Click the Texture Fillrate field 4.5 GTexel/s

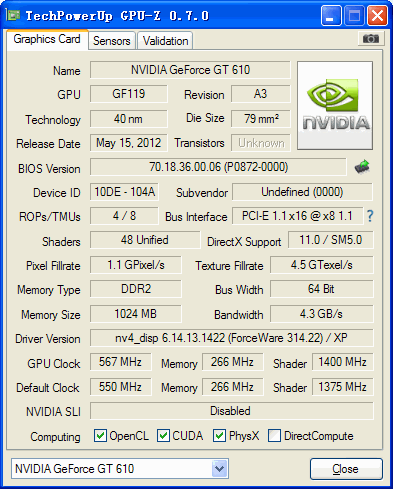tap(322, 265)
